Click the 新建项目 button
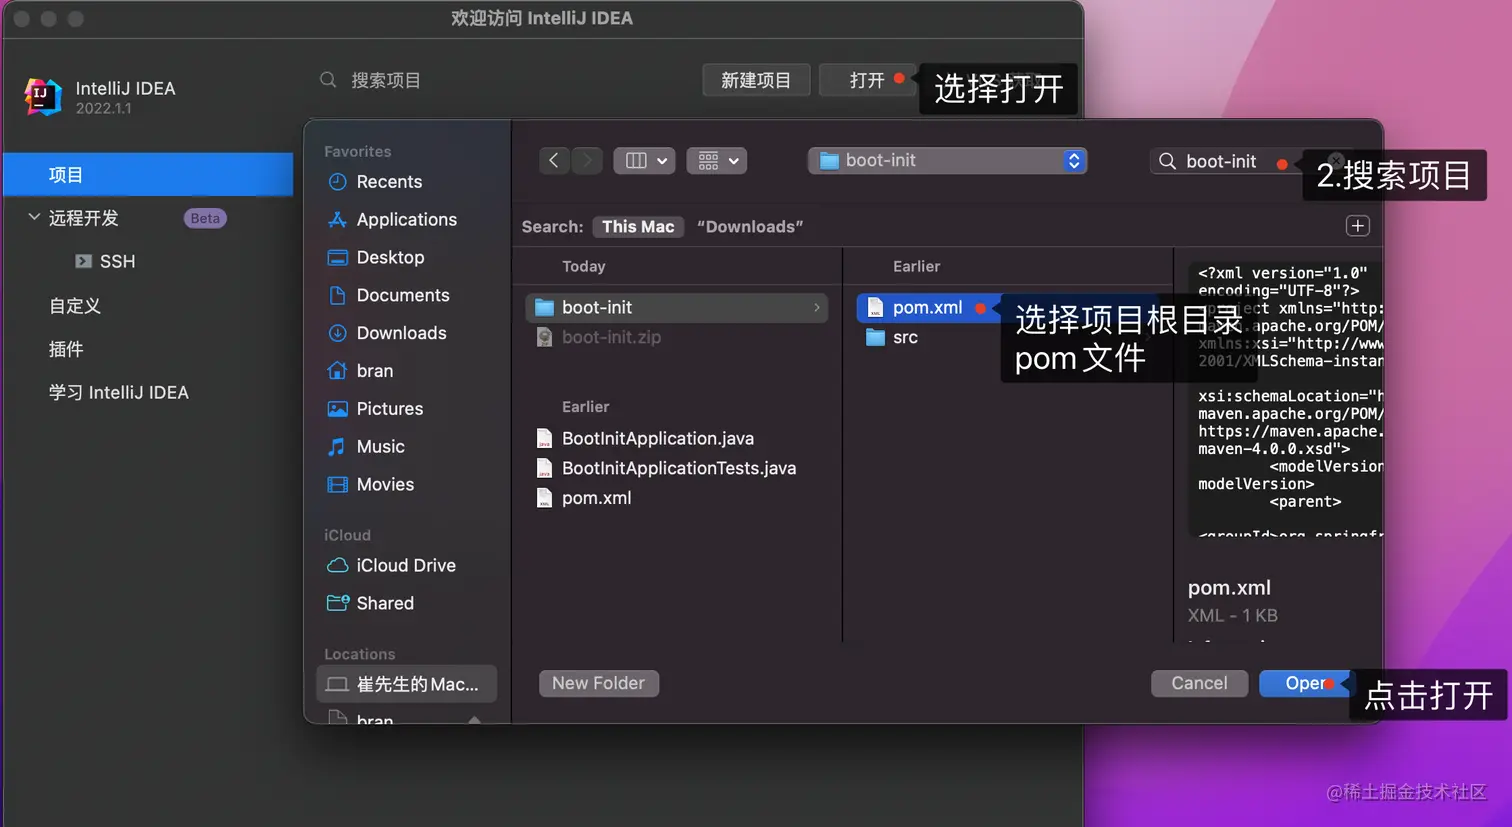Screen dimensions: 1512x827 (756, 80)
